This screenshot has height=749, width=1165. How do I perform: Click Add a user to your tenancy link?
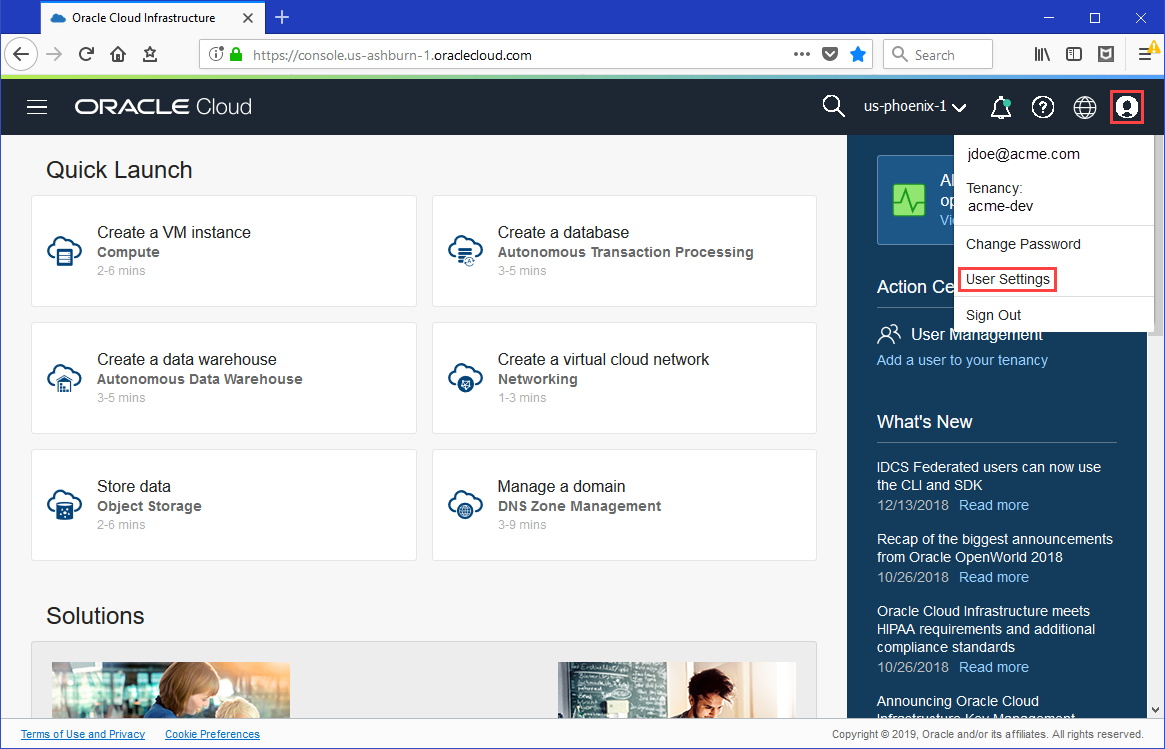962,360
